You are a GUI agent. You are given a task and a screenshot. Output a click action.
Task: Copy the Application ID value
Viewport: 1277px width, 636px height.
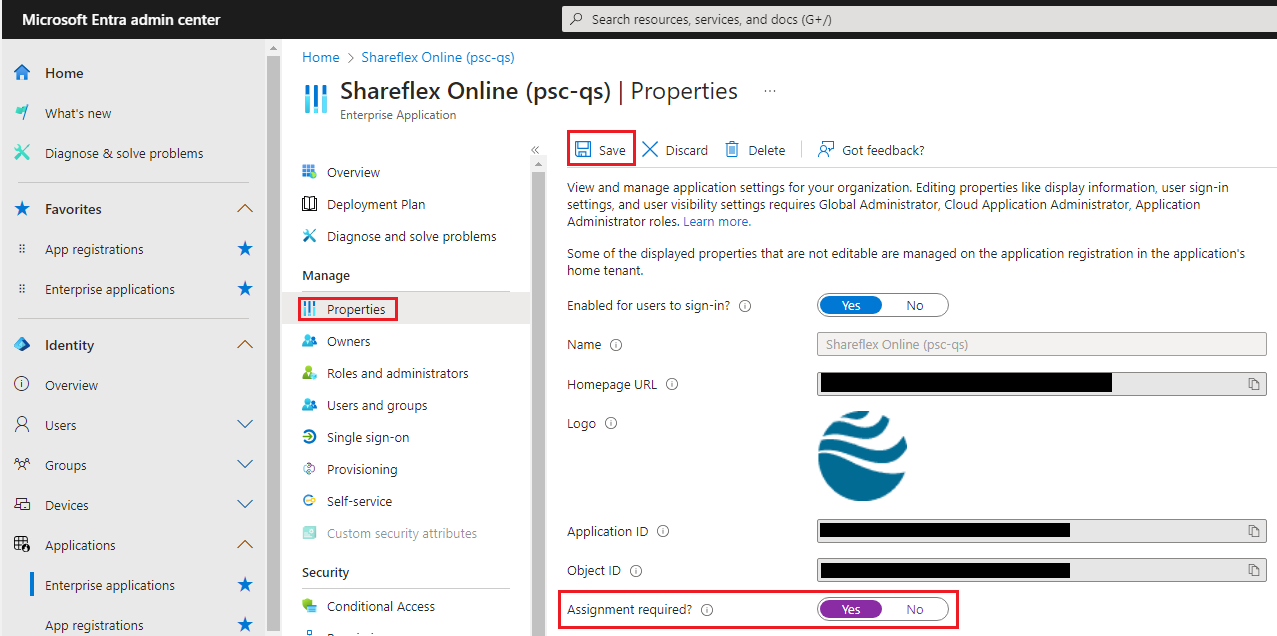(1253, 531)
